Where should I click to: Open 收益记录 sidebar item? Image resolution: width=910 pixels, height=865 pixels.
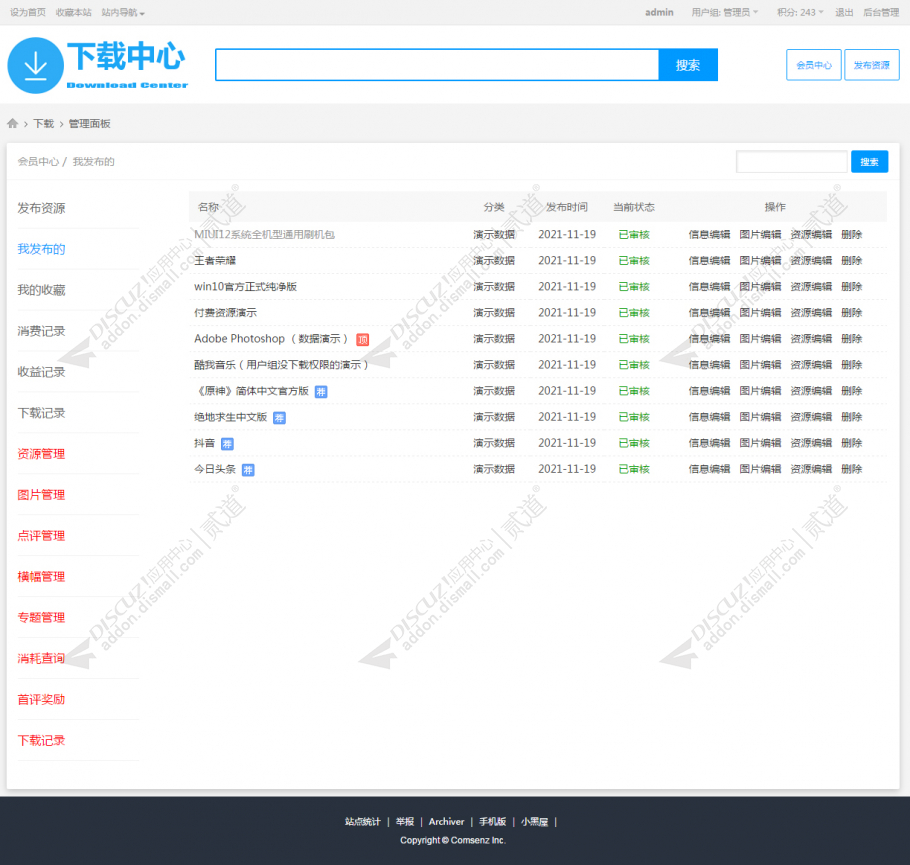41,372
